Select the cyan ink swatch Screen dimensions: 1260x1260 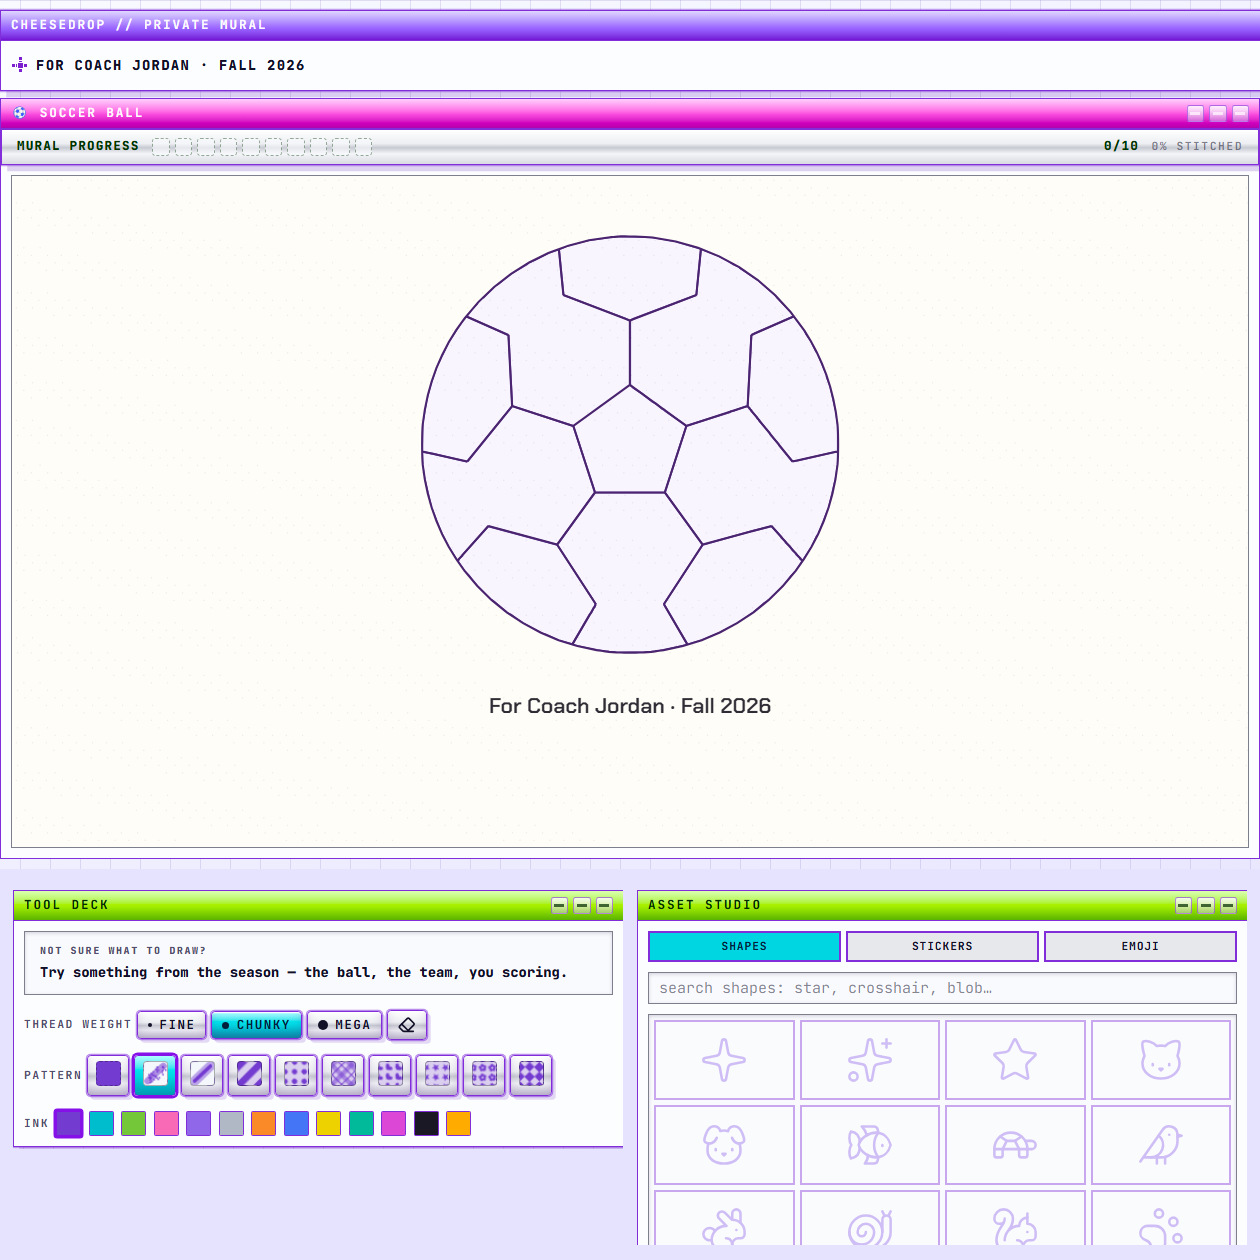(x=101, y=1123)
